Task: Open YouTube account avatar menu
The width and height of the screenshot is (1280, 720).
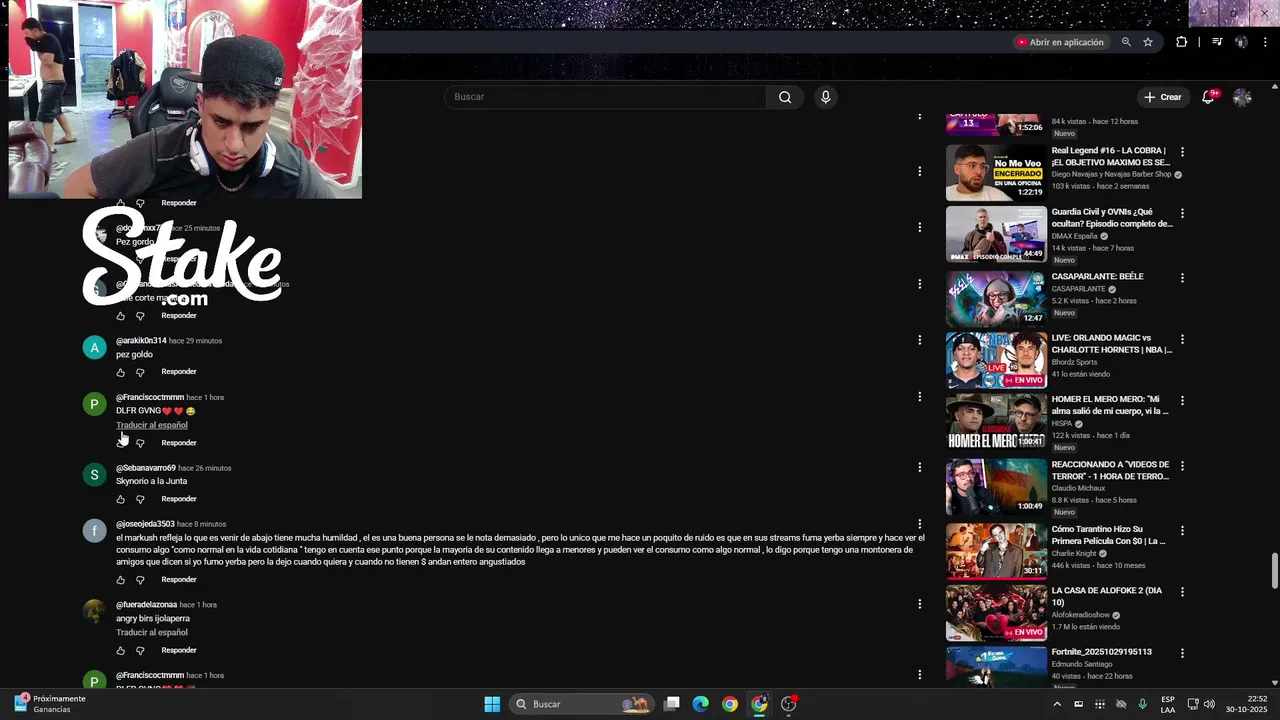Action: click(x=1242, y=97)
